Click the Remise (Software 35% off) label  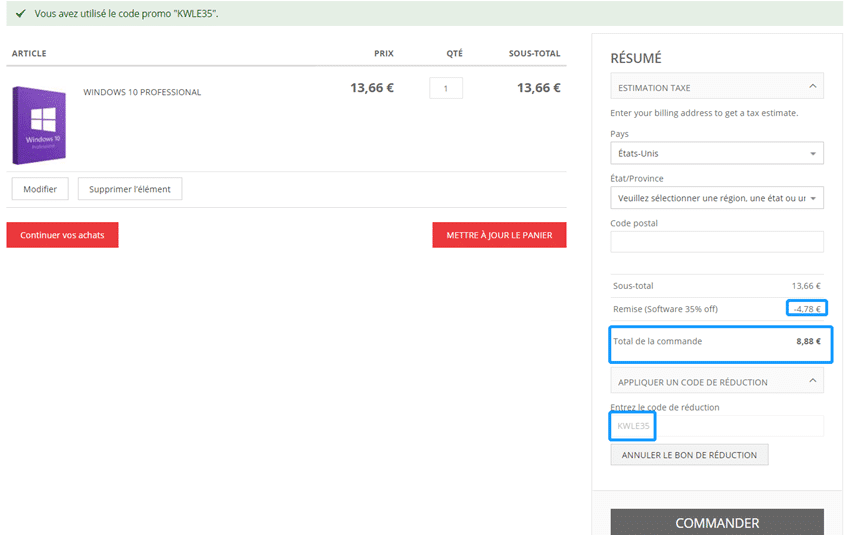(x=665, y=309)
